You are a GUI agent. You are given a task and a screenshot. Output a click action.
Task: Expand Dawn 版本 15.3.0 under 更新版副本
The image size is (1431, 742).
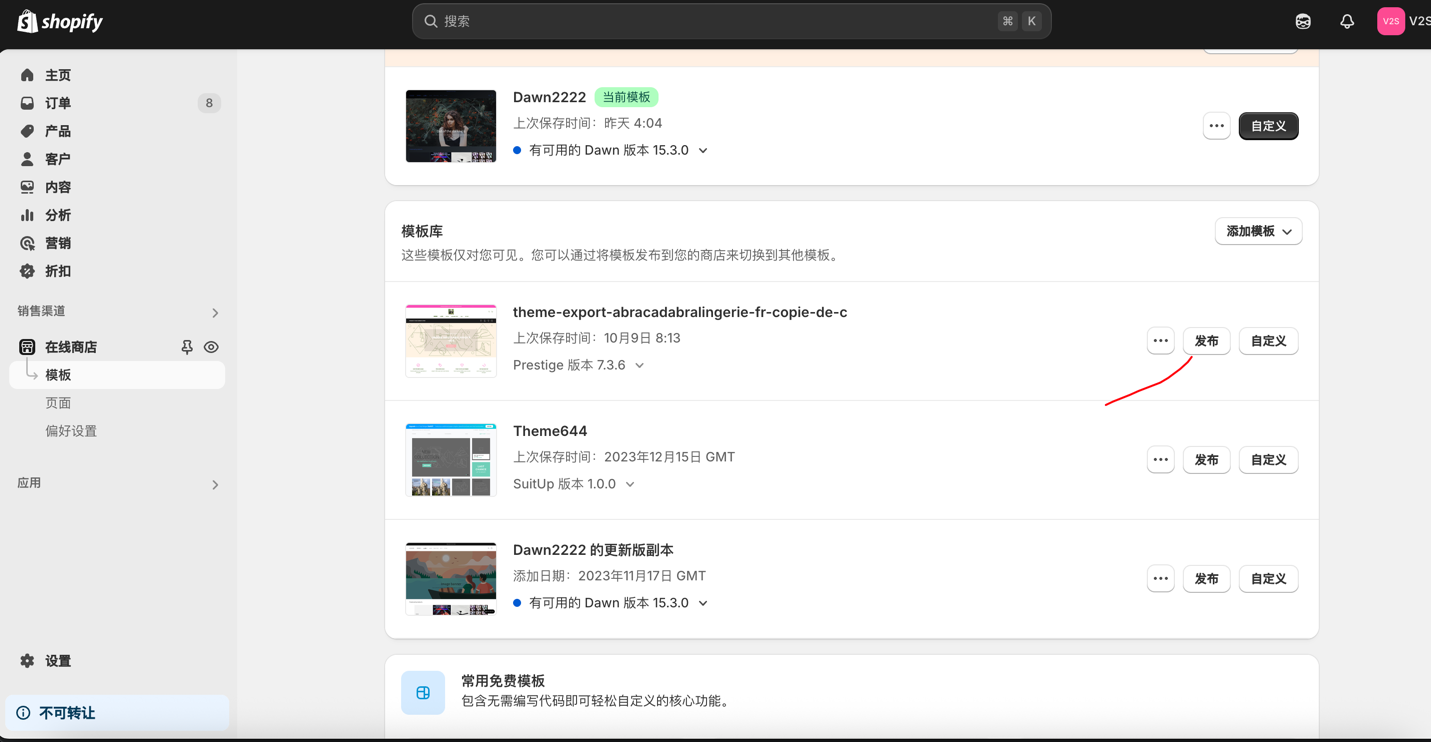pos(703,604)
